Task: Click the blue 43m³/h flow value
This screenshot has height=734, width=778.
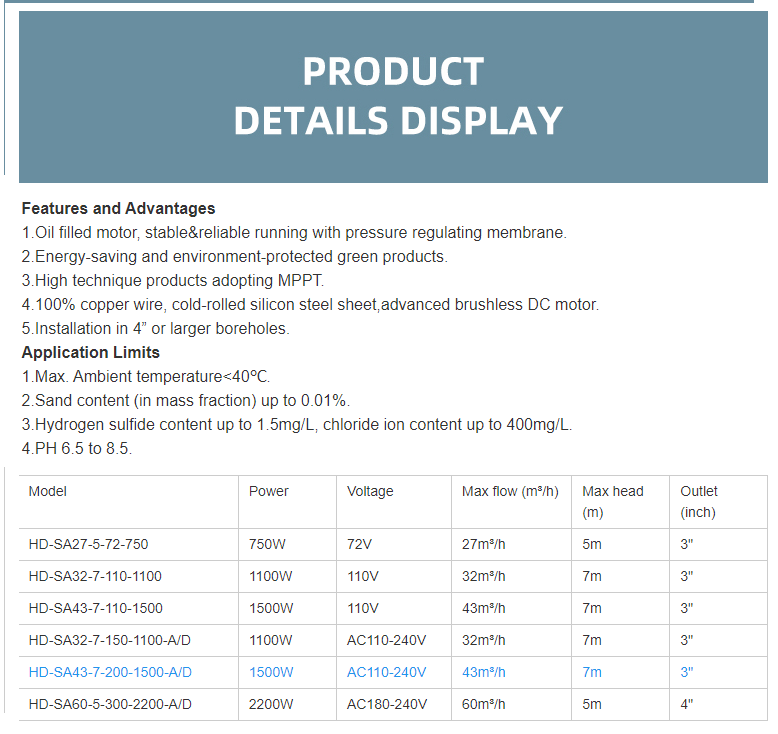Action: click(484, 672)
